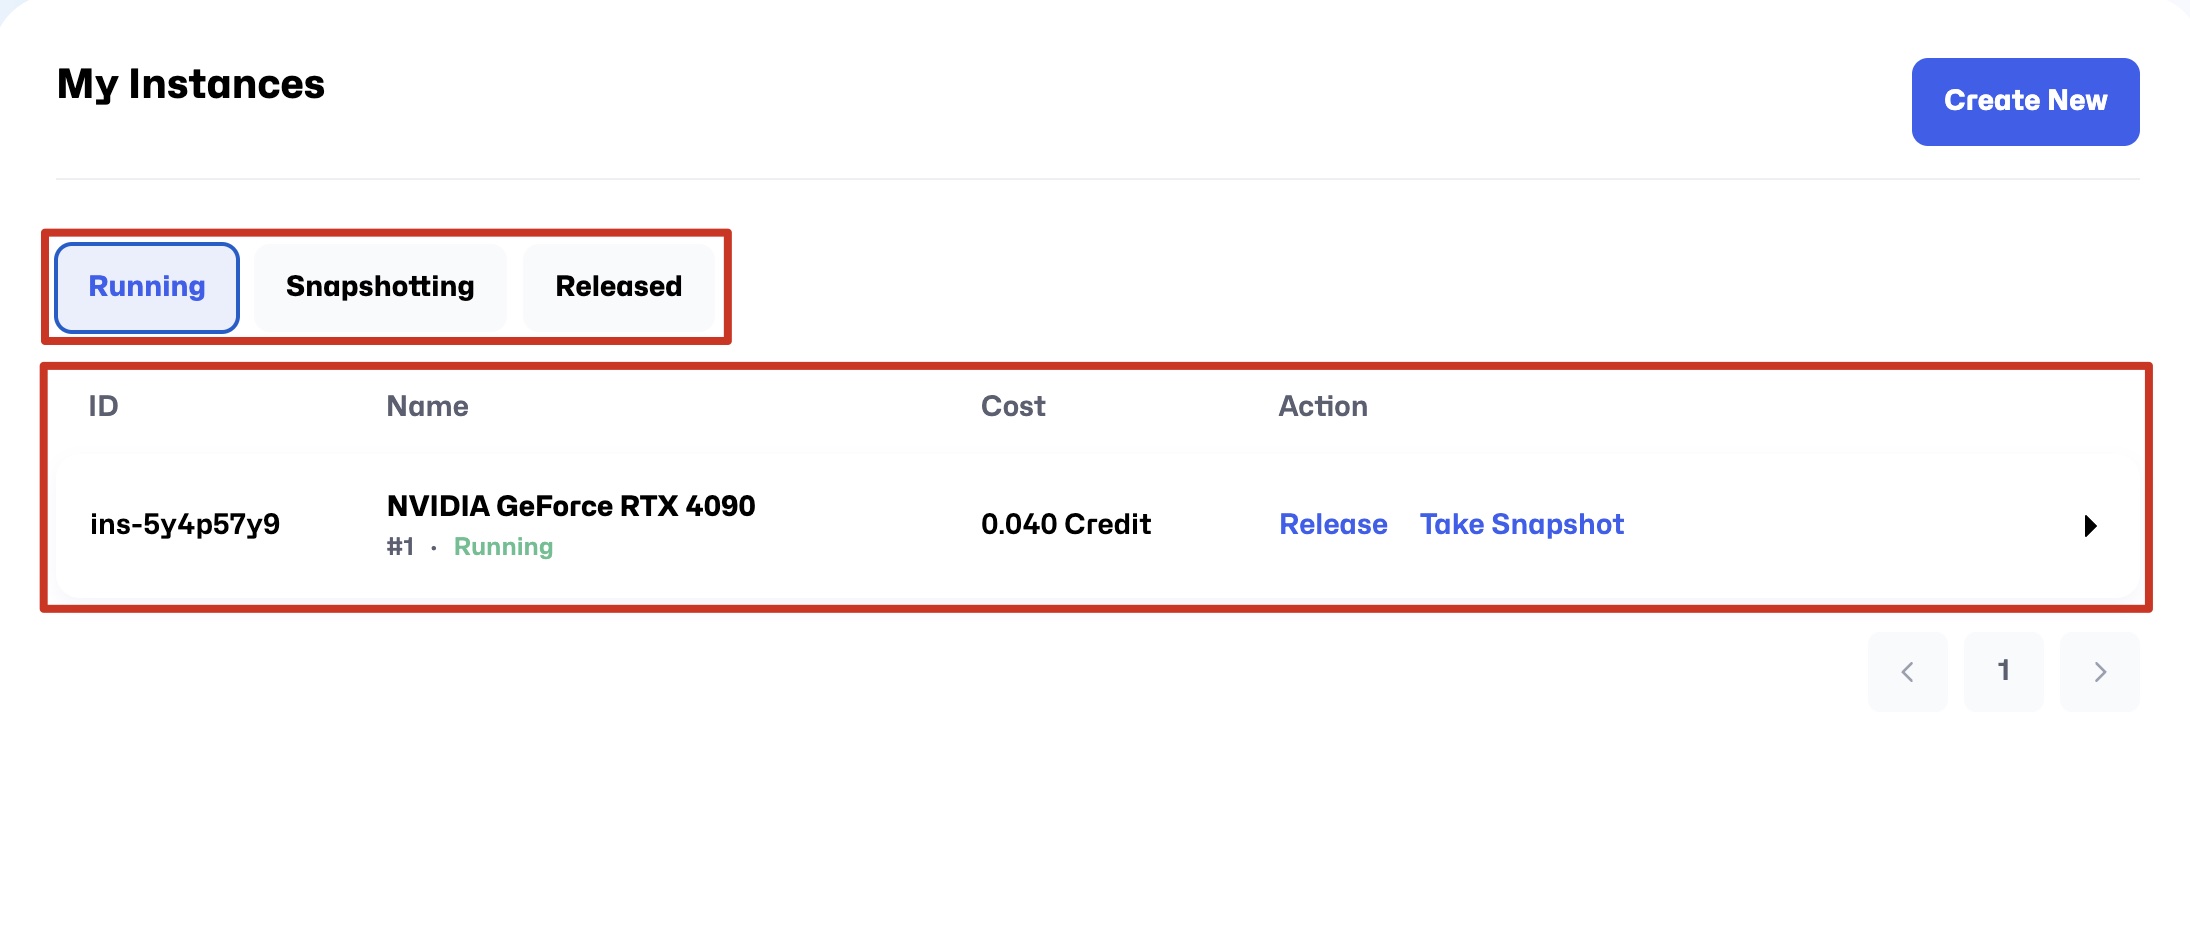This screenshot has height=952, width=2190.
Task: Select the instance ID ins-5y4p57y9
Action: click(x=185, y=525)
